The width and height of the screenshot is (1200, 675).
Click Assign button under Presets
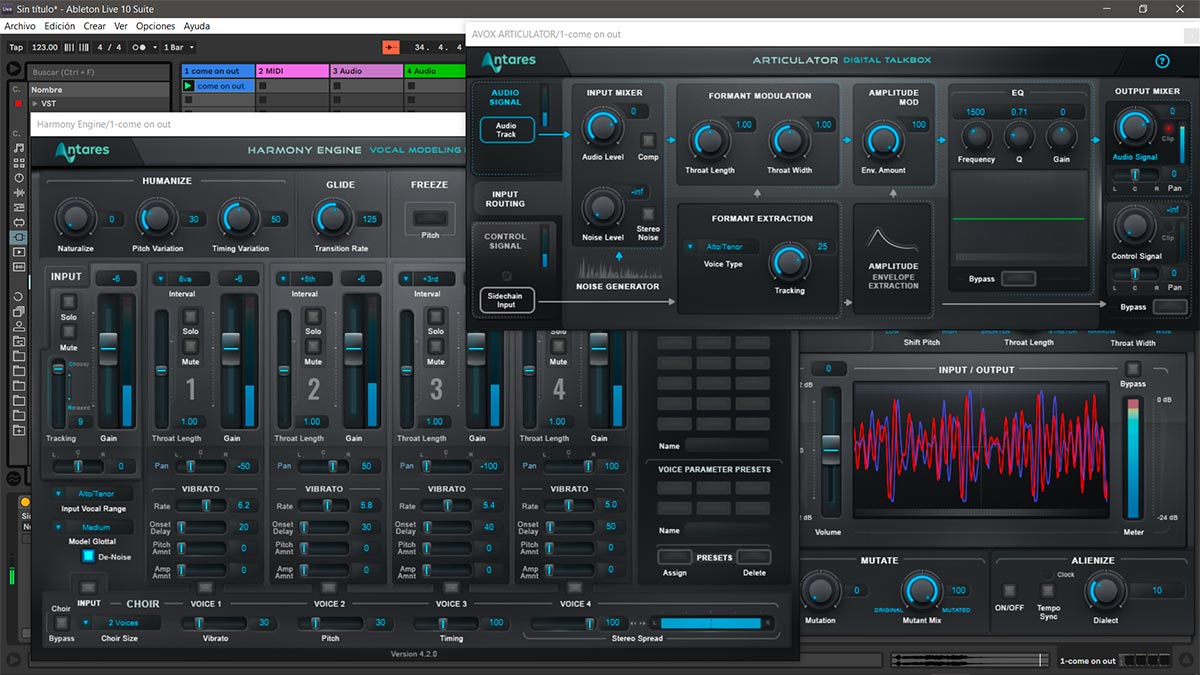coord(673,557)
